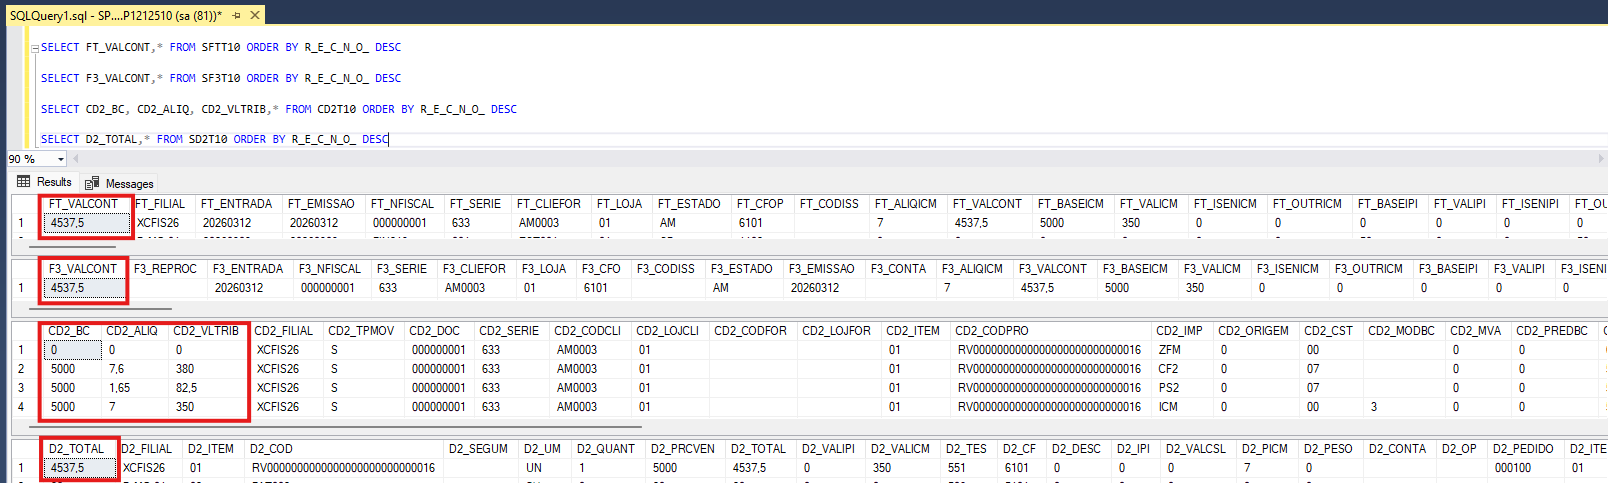This screenshot has width=1608, height=483.
Task: Select the FT_ISENICM column header
Action: click(x=1226, y=204)
